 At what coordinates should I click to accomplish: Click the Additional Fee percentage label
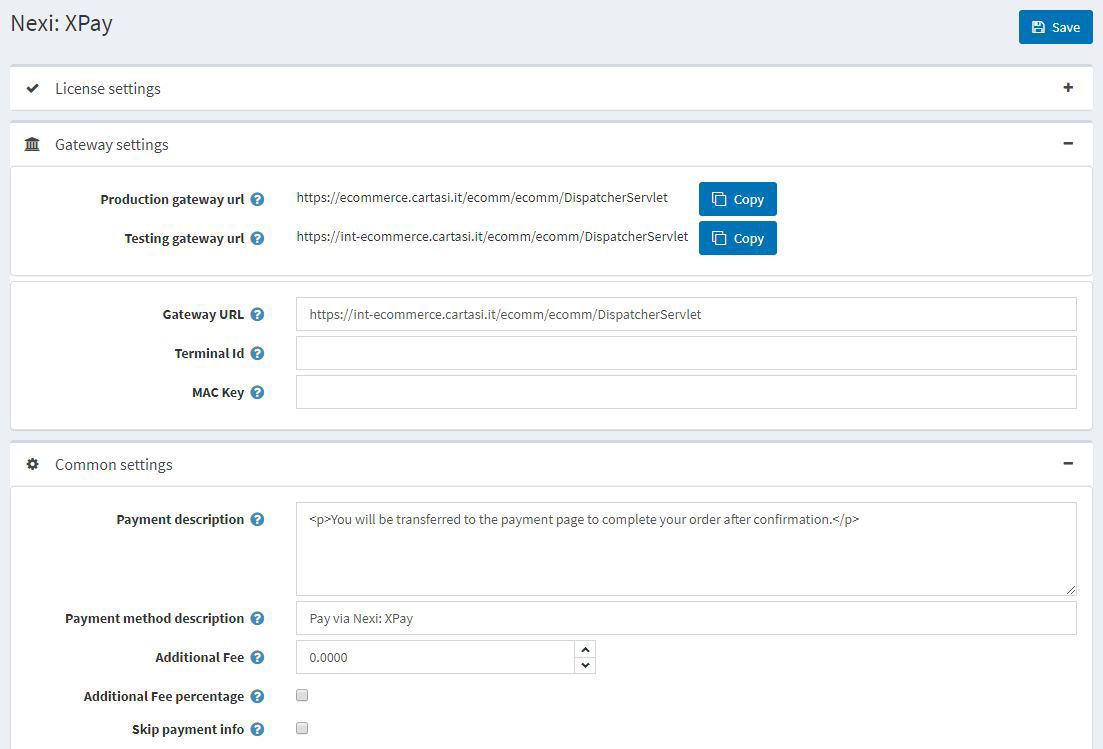click(164, 696)
